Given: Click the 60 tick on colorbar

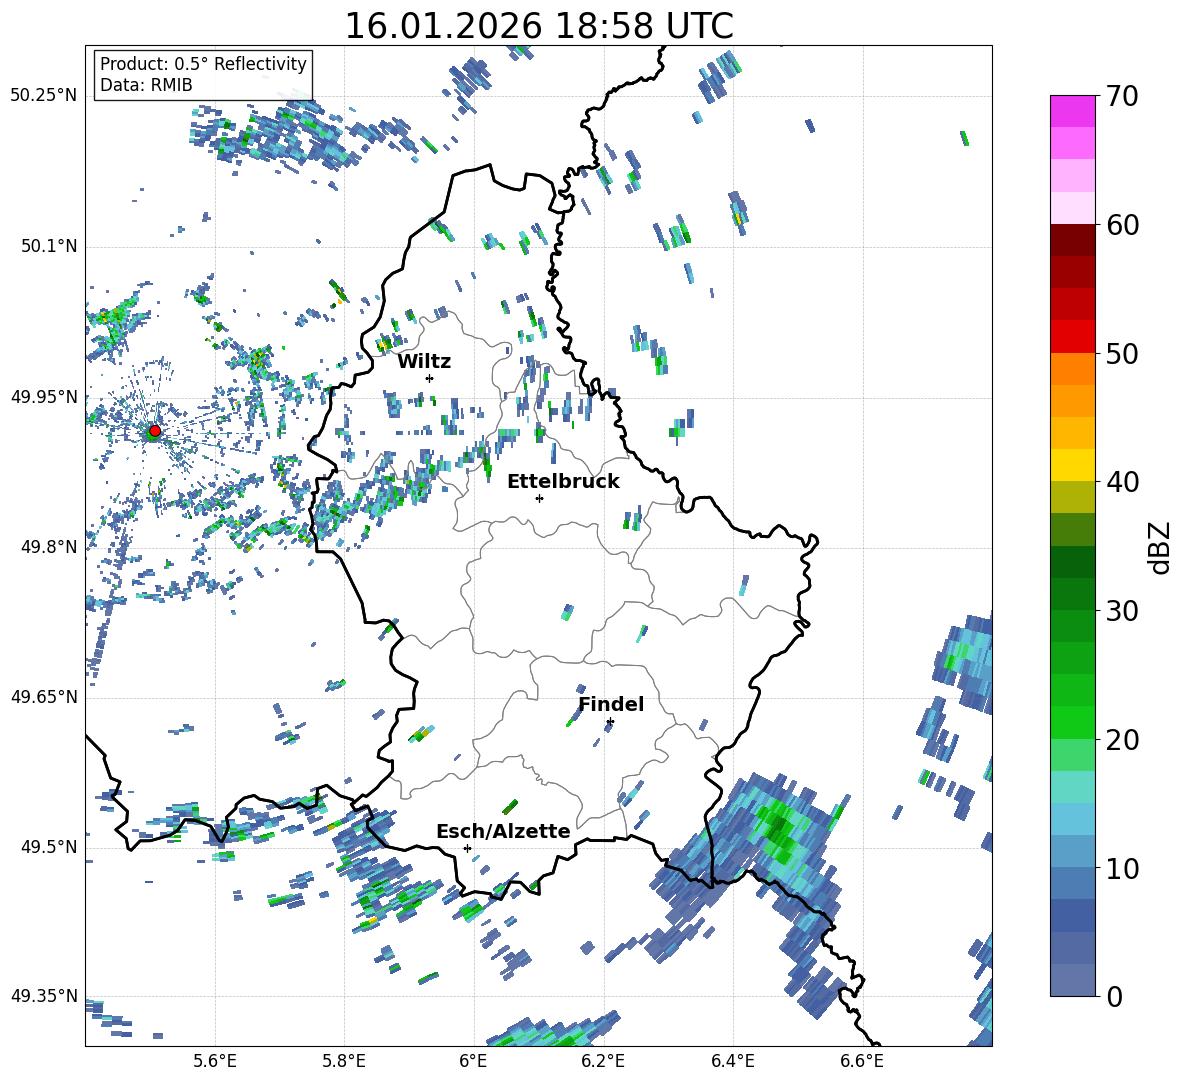Looking at the screenshot, I should pyautogui.click(x=1122, y=225).
